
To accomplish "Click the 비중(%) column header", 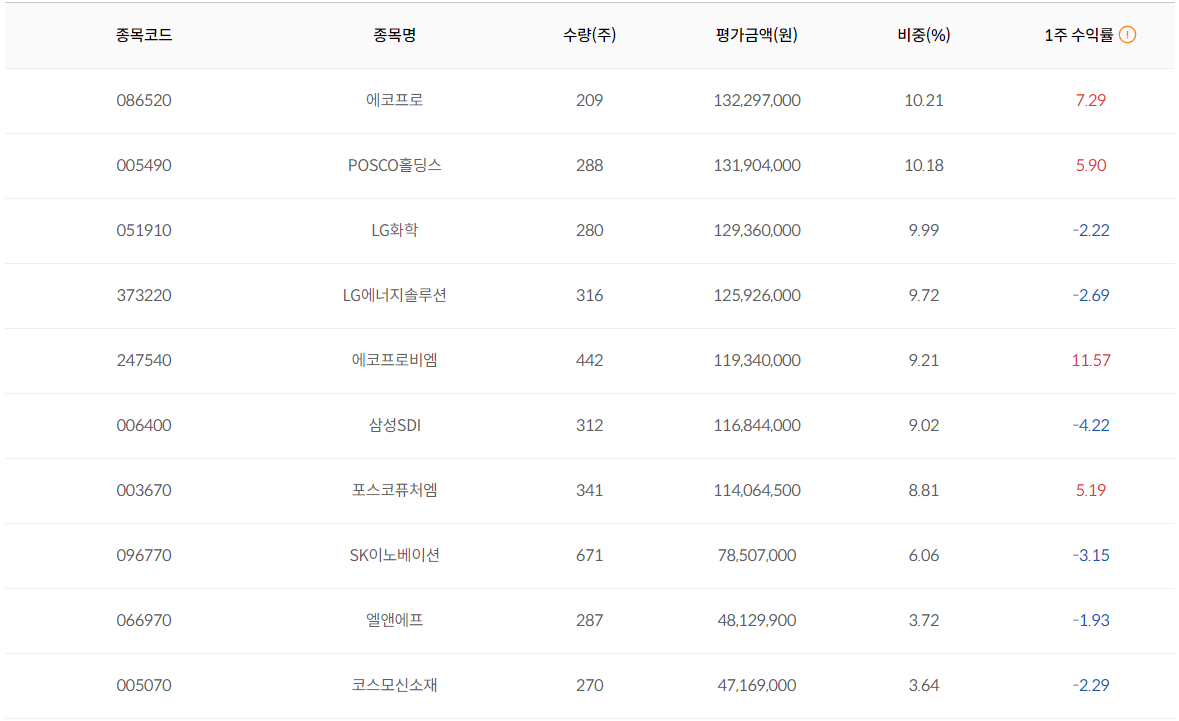I will click(923, 35).
